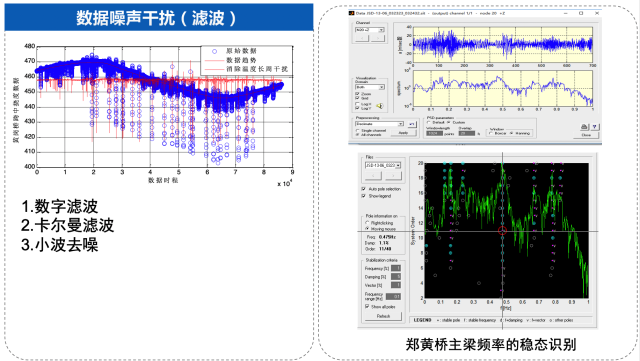Click the Windowlength points input field

click(x=434, y=133)
